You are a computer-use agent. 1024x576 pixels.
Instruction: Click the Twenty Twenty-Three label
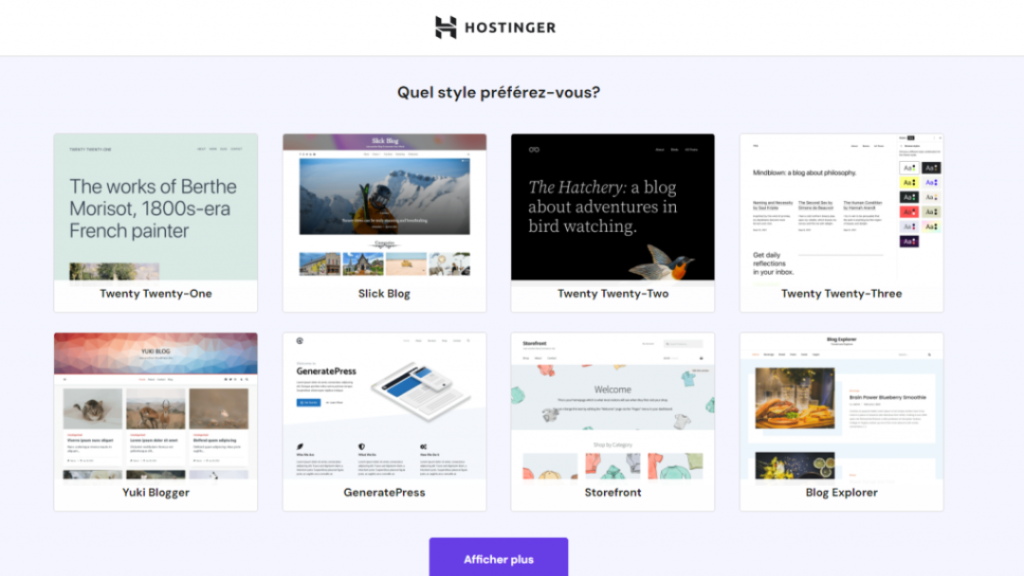pos(841,294)
